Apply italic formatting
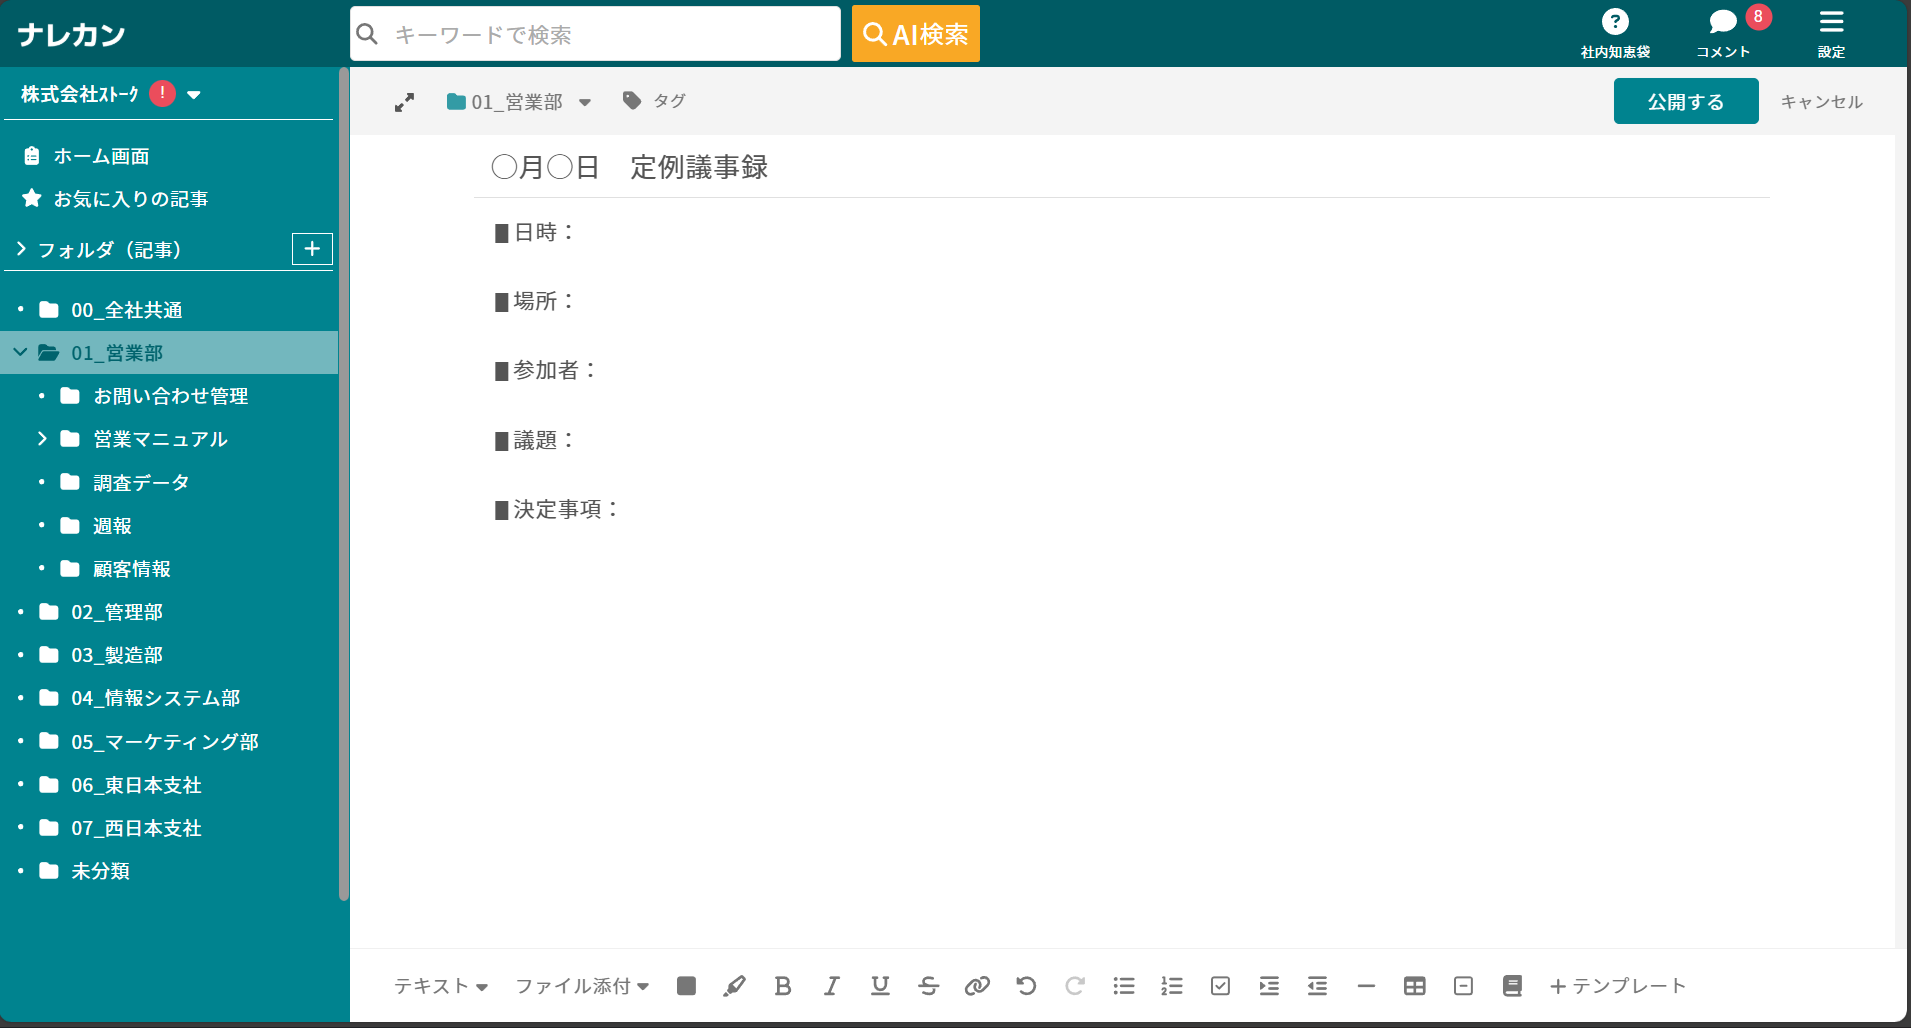 (x=831, y=986)
